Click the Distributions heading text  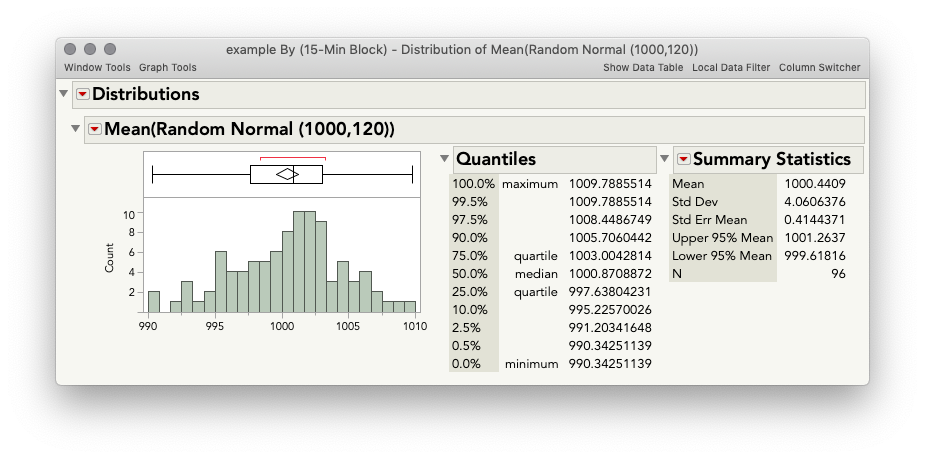pos(146,94)
